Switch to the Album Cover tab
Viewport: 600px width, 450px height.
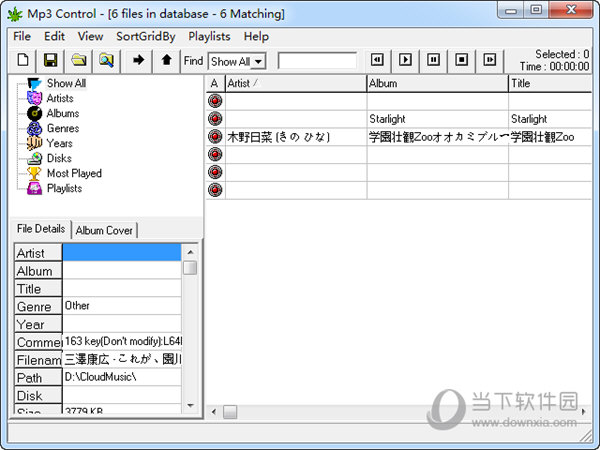pyautogui.click(x=104, y=230)
